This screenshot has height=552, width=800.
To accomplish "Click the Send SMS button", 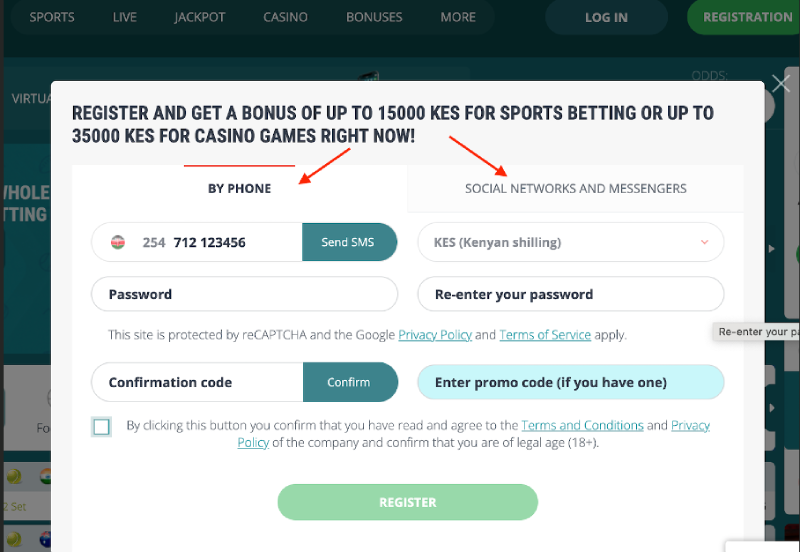I will 349,242.
